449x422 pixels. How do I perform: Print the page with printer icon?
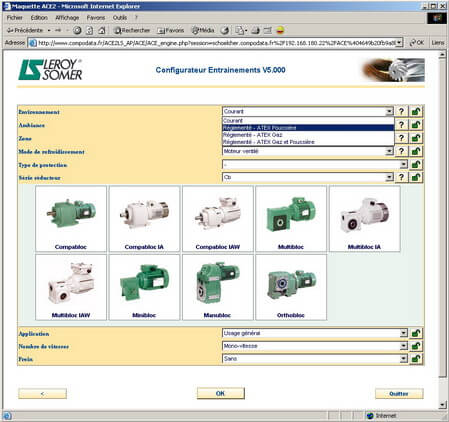click(x=255, y=30)
